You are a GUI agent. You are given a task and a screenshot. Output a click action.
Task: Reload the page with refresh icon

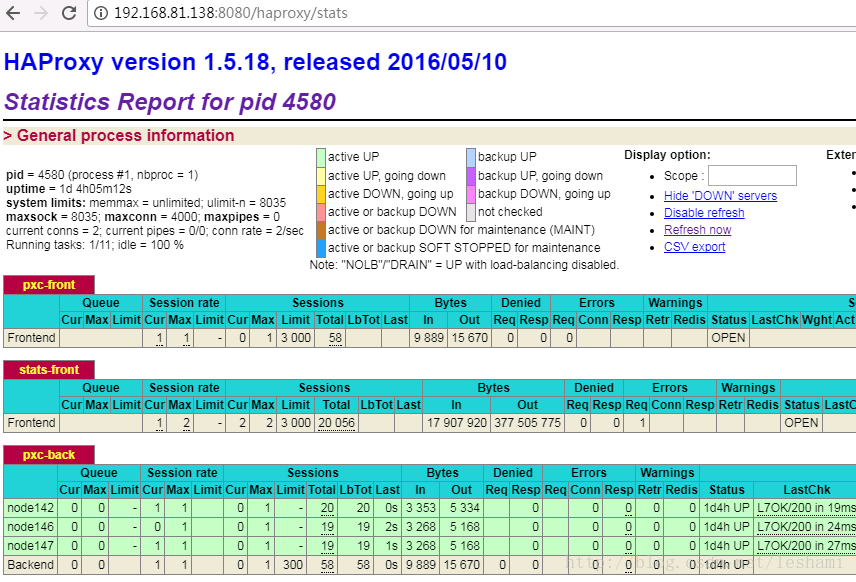pos(69,13)
